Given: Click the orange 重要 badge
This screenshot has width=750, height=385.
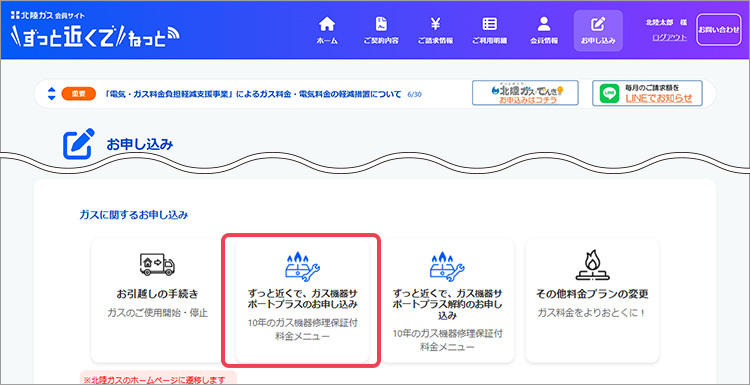Looking at the screenshot, I should [79, 94].
